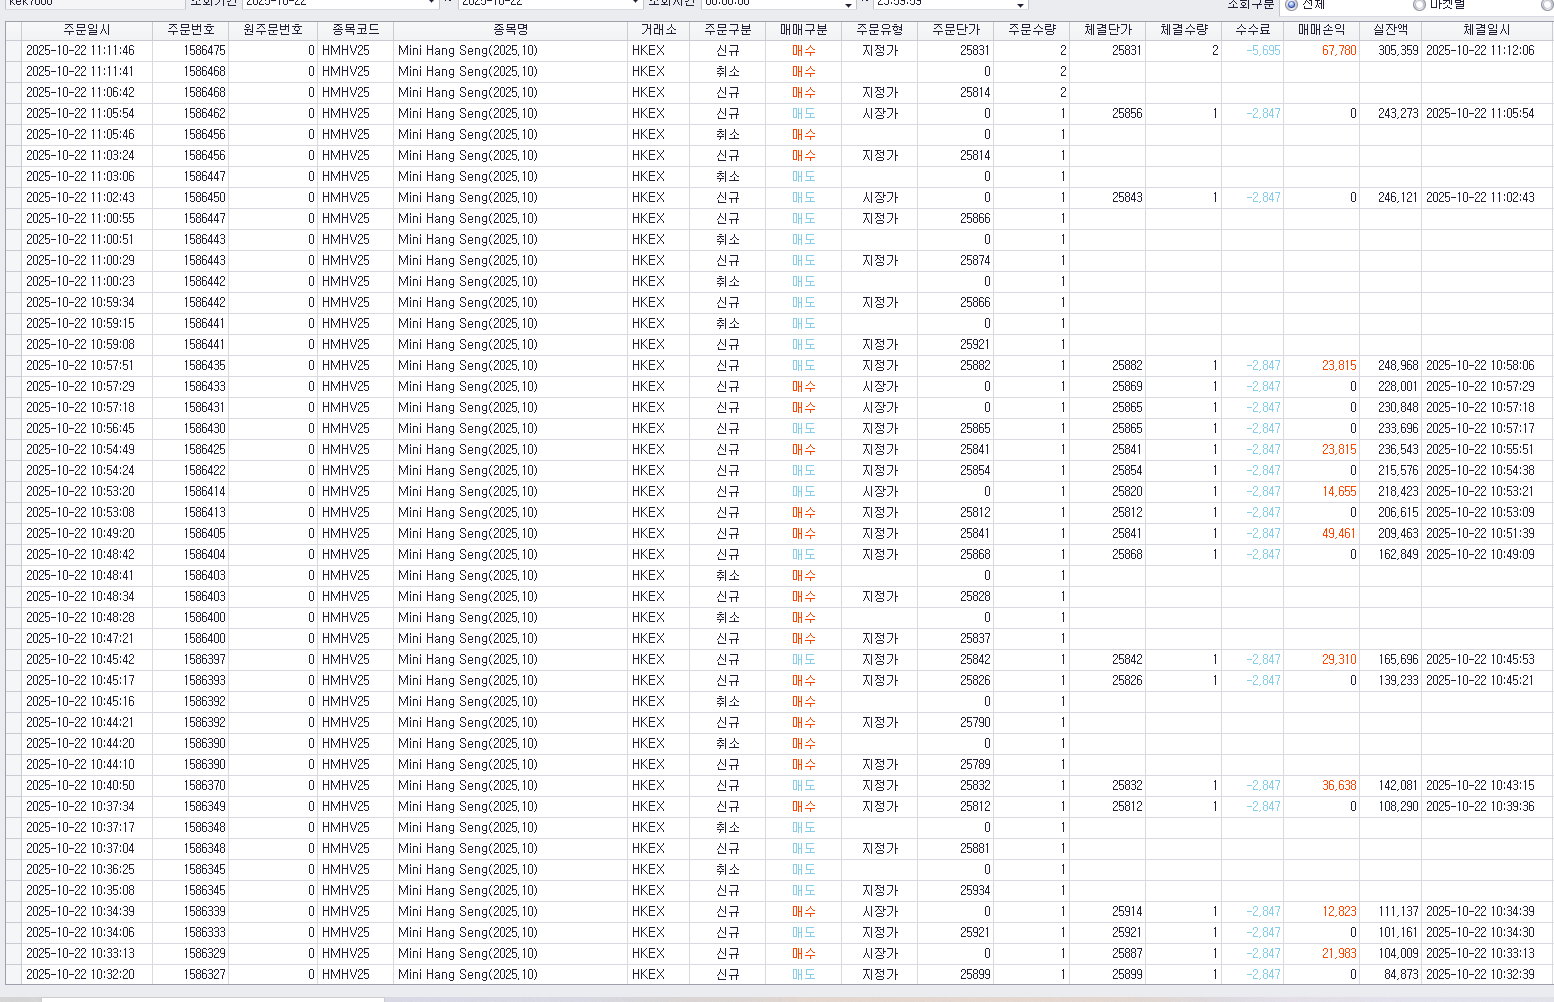Click the 체결일시 column header
Image resolution: width=1554 pixels, height=1002 pixels.
pos(1486,30)
